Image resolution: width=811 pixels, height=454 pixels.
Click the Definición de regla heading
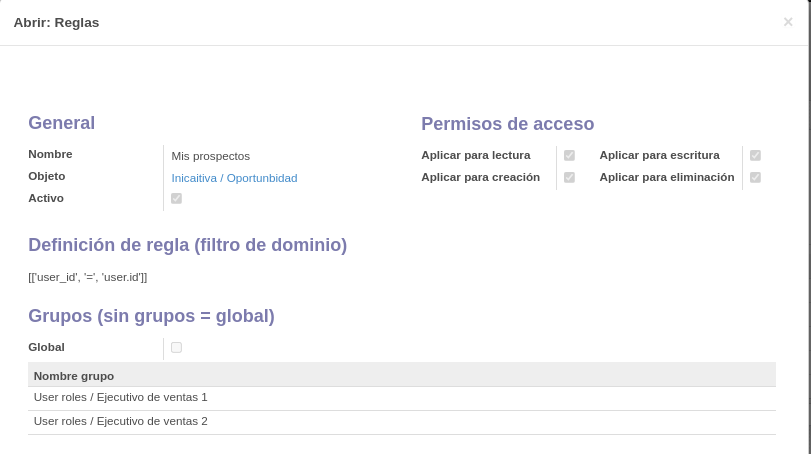187,245
